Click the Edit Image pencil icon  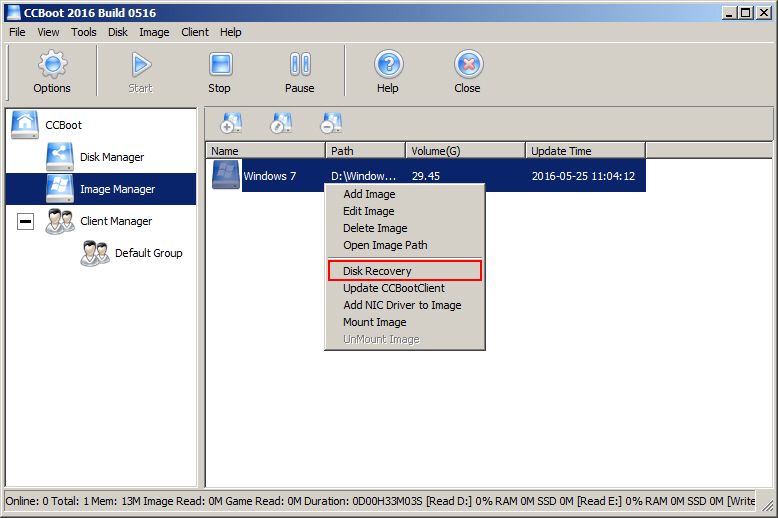(x=281, y=123)
